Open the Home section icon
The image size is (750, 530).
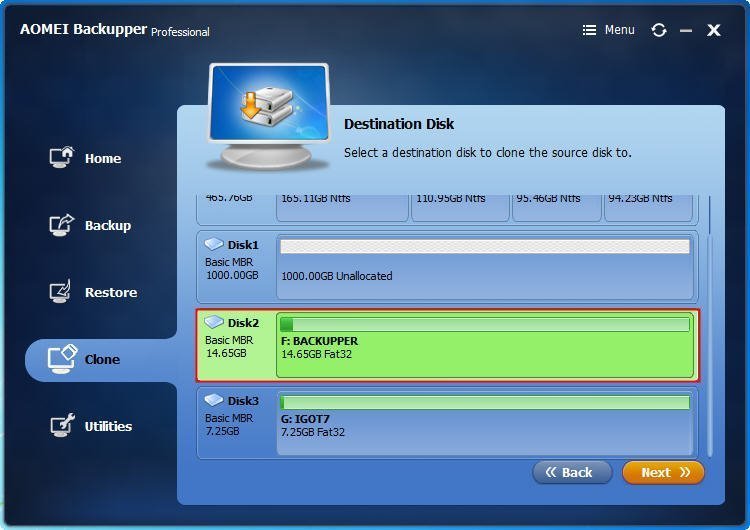coord(61,157)
